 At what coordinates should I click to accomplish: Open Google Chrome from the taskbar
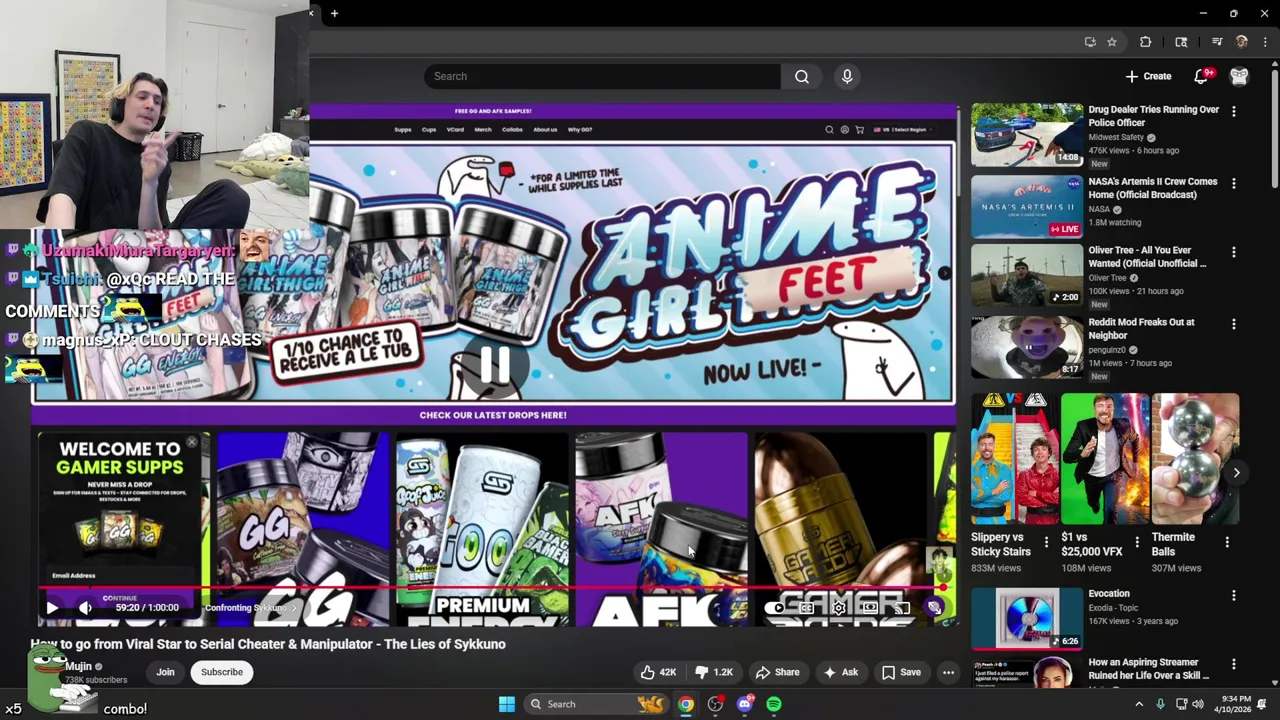pyautogui.click(x=685, y=704)
